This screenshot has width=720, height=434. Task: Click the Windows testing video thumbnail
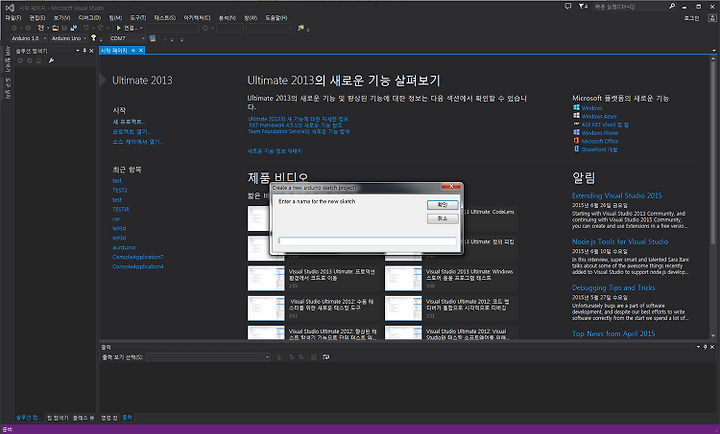coord(403,278)
